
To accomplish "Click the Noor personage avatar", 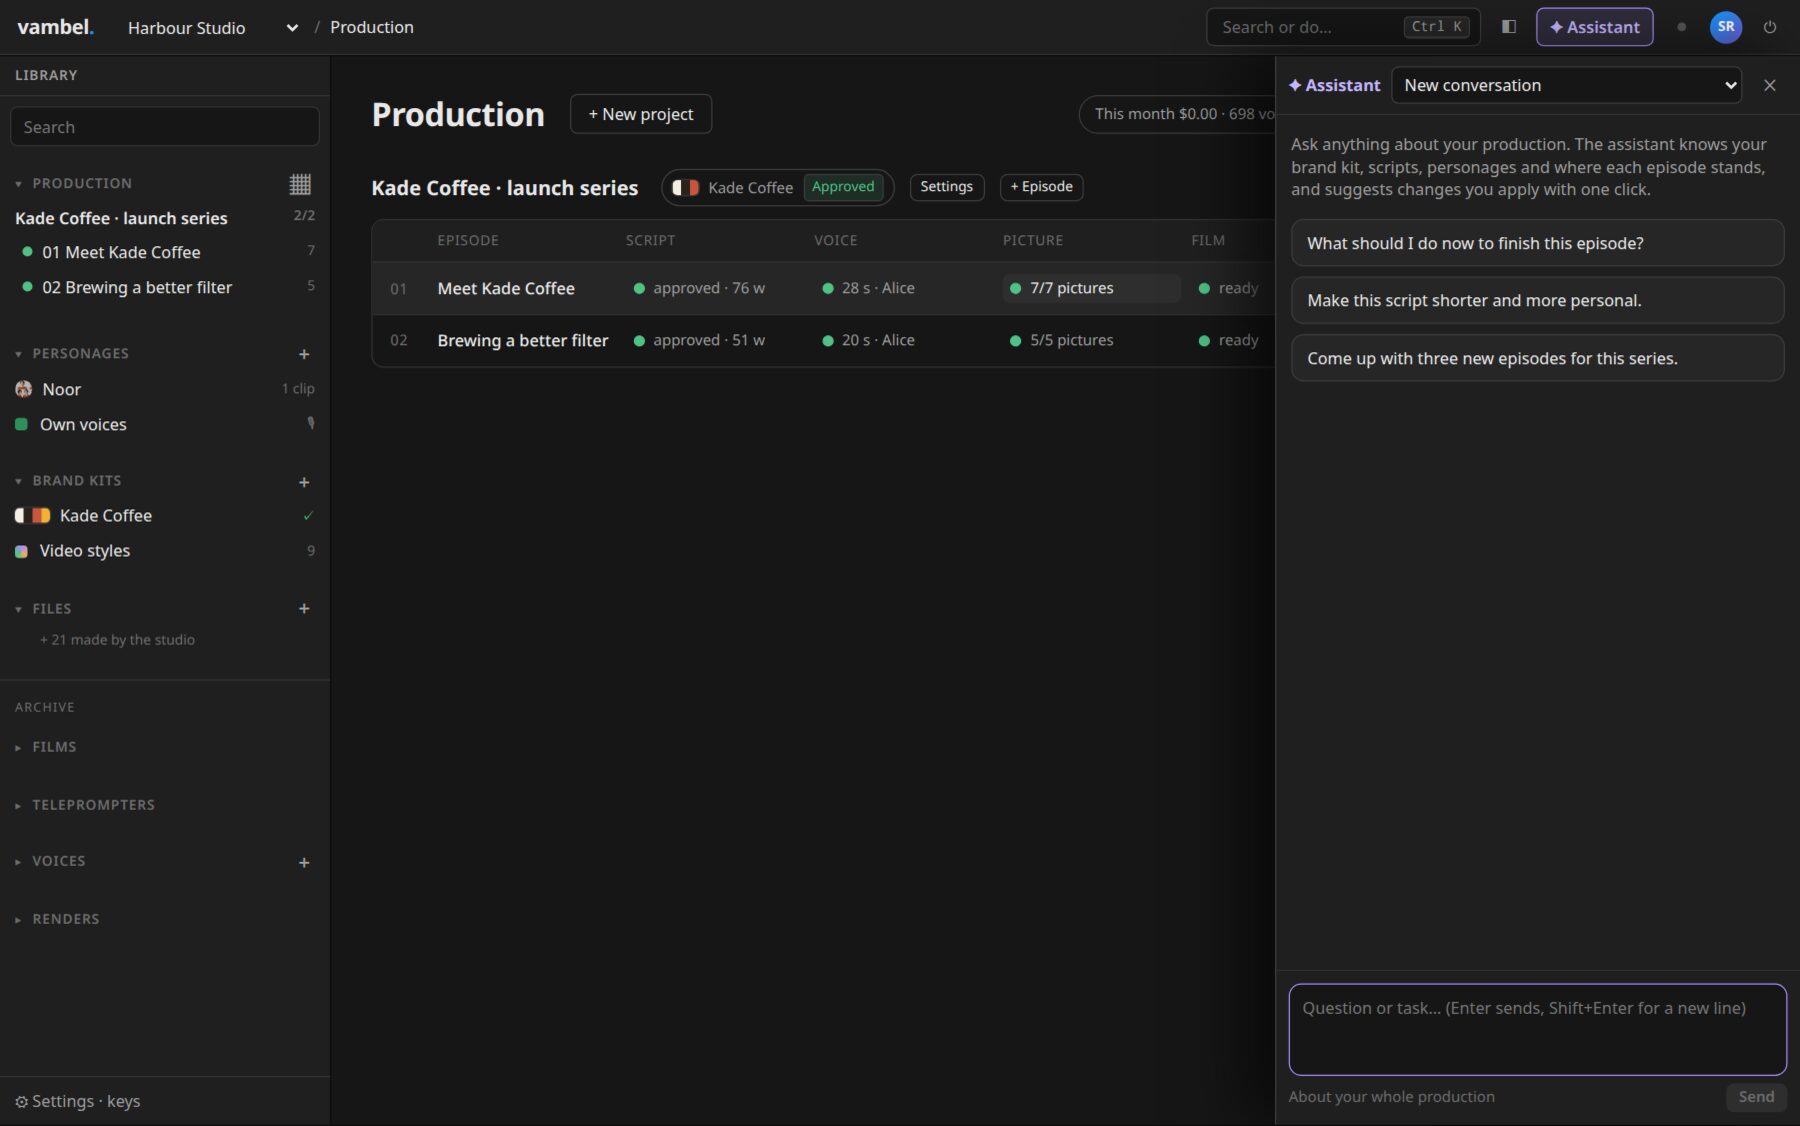I will 24,389.
